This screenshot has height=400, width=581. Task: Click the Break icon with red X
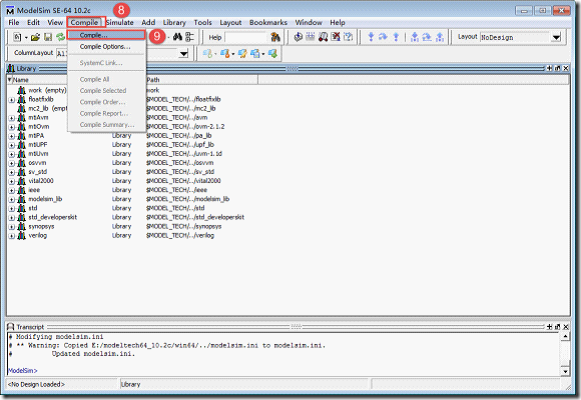[336, 37]
